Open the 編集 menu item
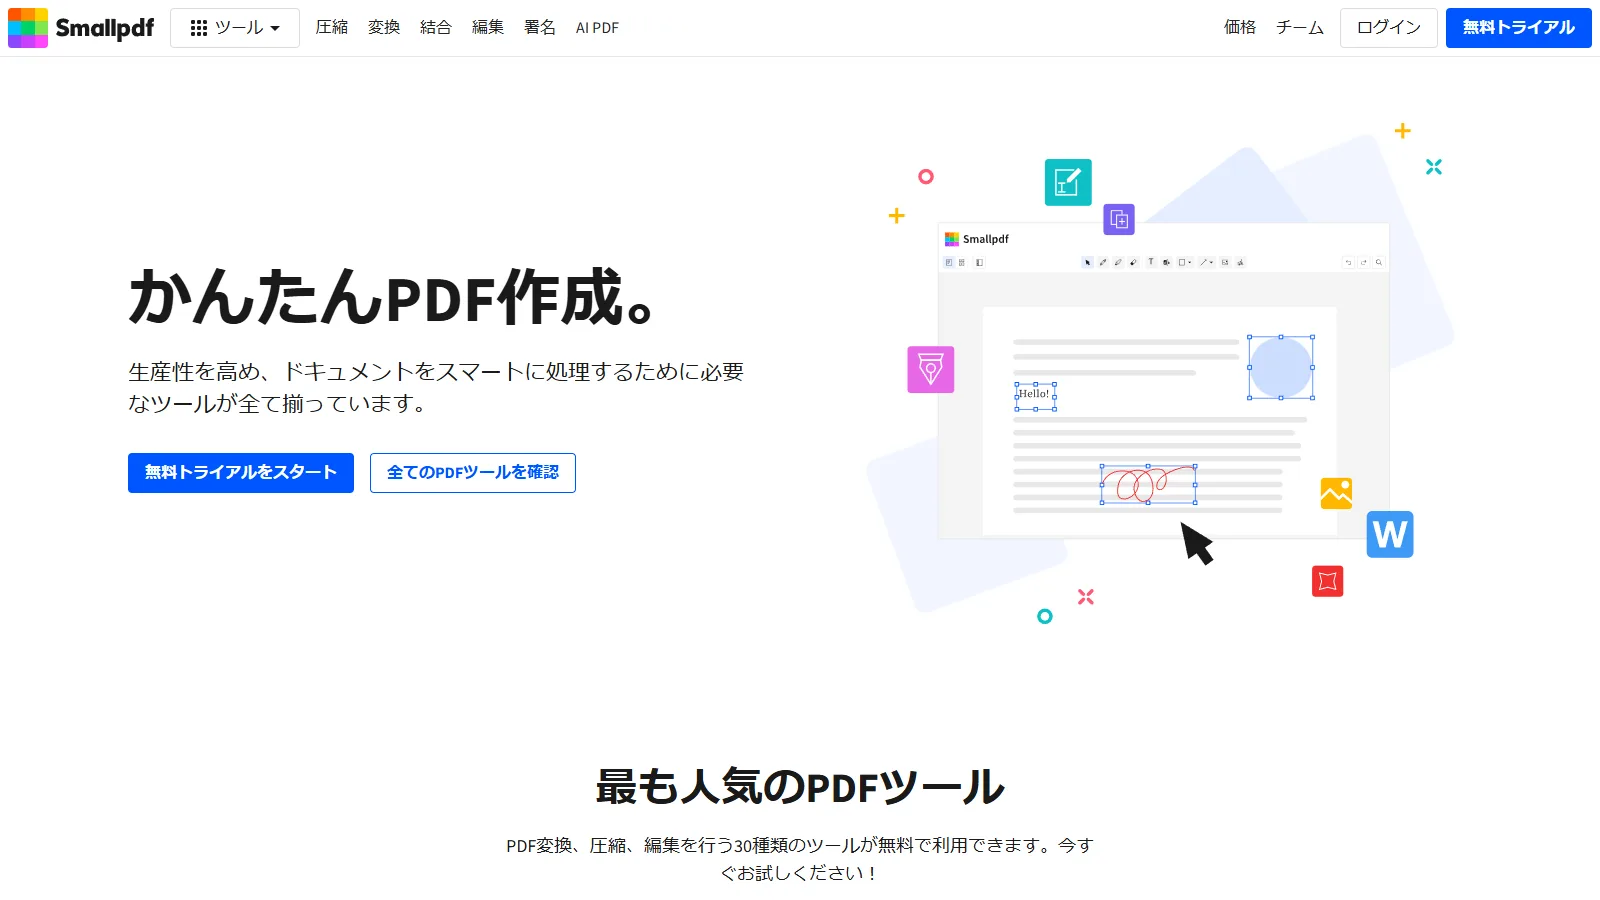Image resolution: width=1600 pixels, height=900 pixels. [488, 28]
